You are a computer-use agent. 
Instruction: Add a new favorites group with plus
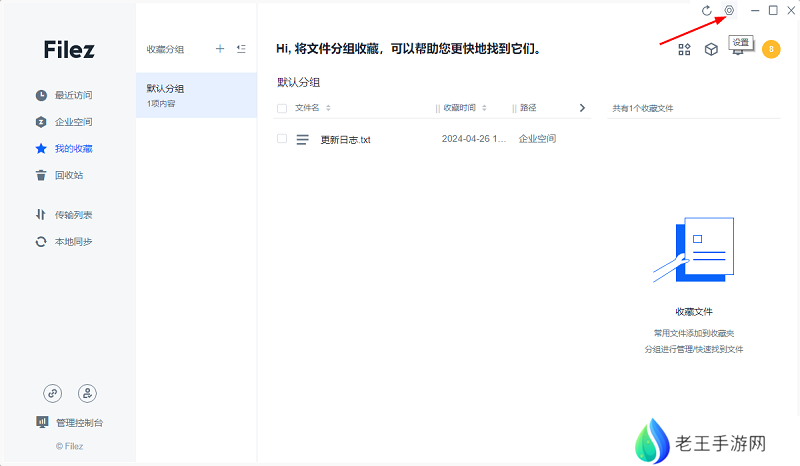pyautogui.click(x=220, y=49)
